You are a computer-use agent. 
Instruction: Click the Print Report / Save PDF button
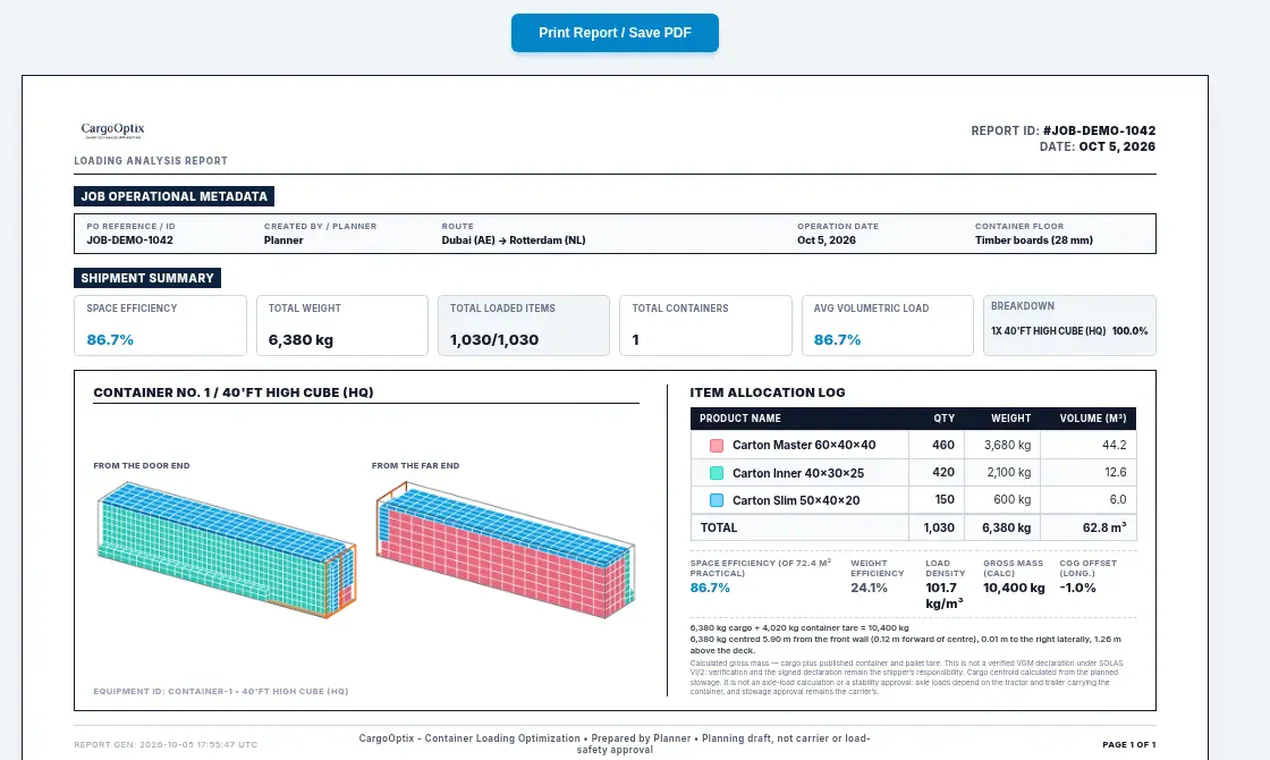[x=614, y=33]
